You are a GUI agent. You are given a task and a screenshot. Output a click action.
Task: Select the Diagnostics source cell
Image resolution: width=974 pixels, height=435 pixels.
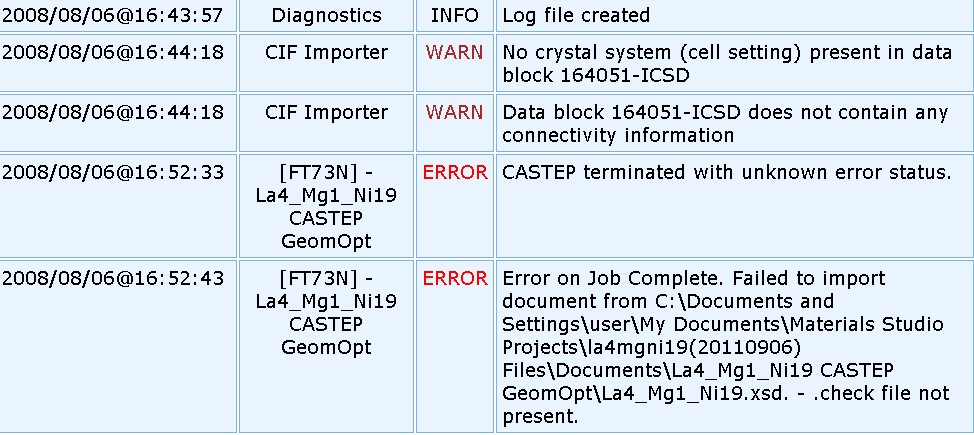coord(326,16)
